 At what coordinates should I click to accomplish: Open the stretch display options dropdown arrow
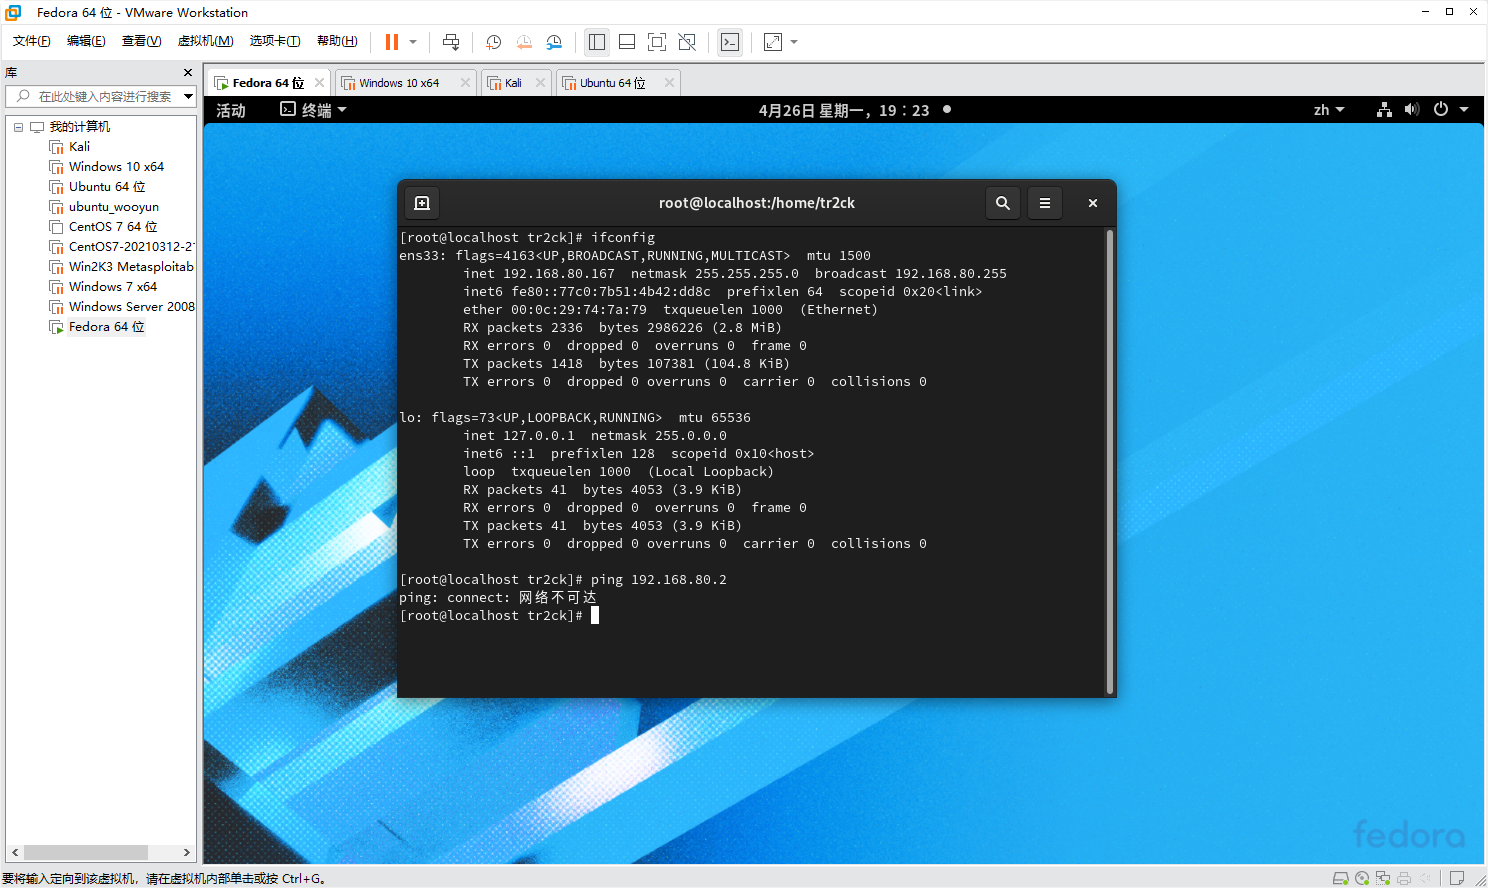(794, 42)
